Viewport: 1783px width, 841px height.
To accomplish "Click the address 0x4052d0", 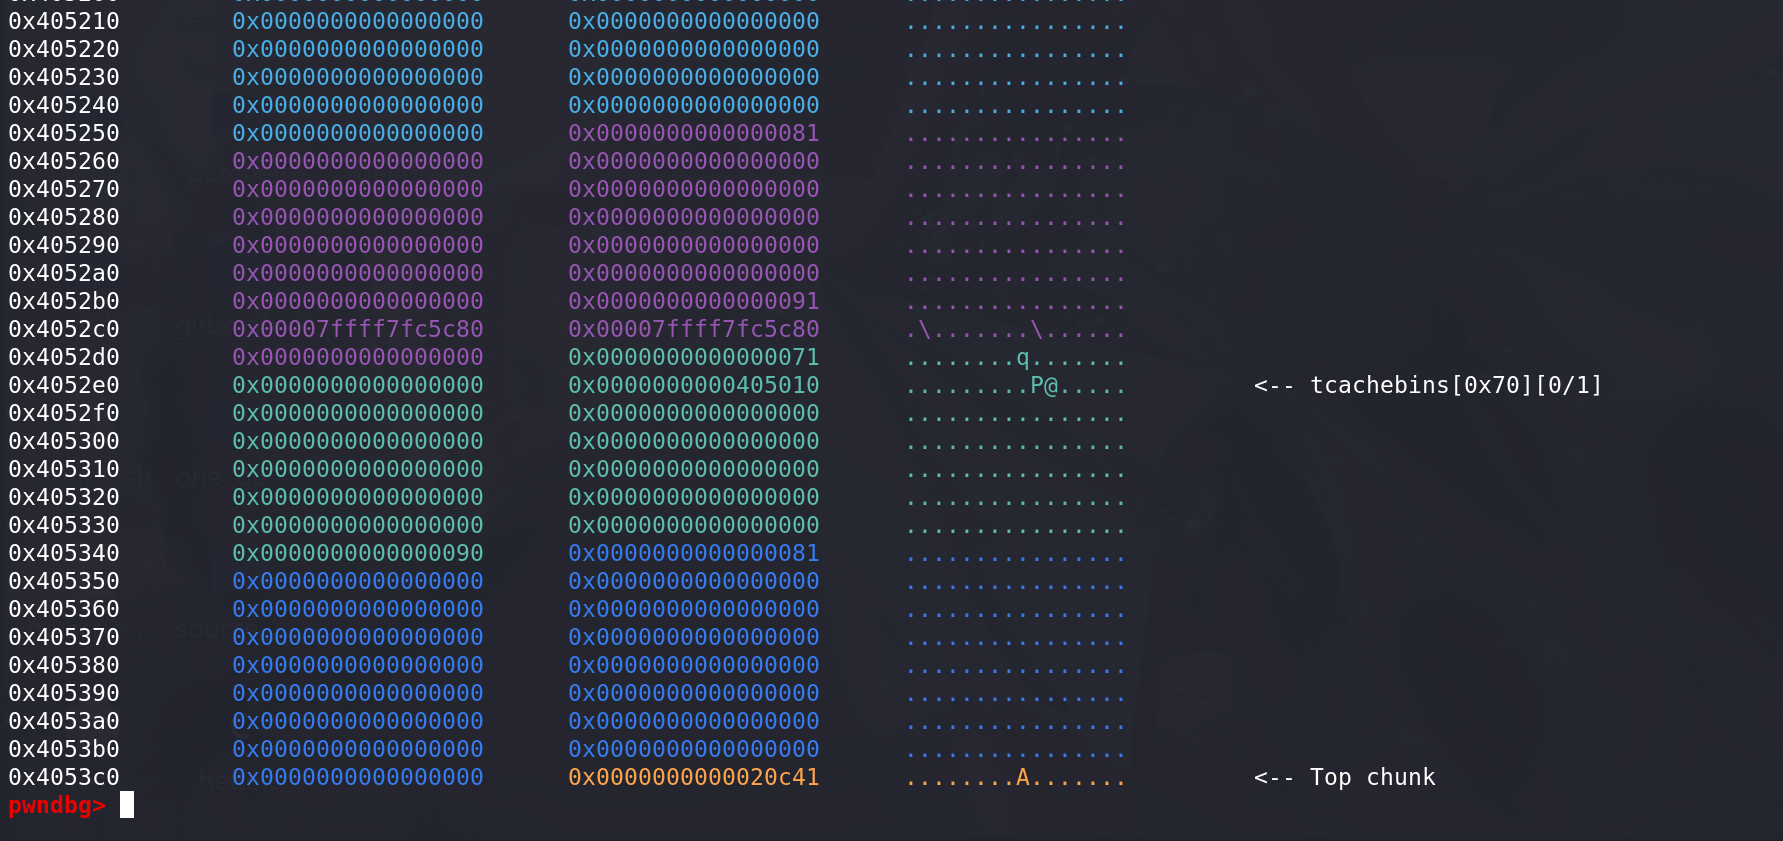I will 64,357.
